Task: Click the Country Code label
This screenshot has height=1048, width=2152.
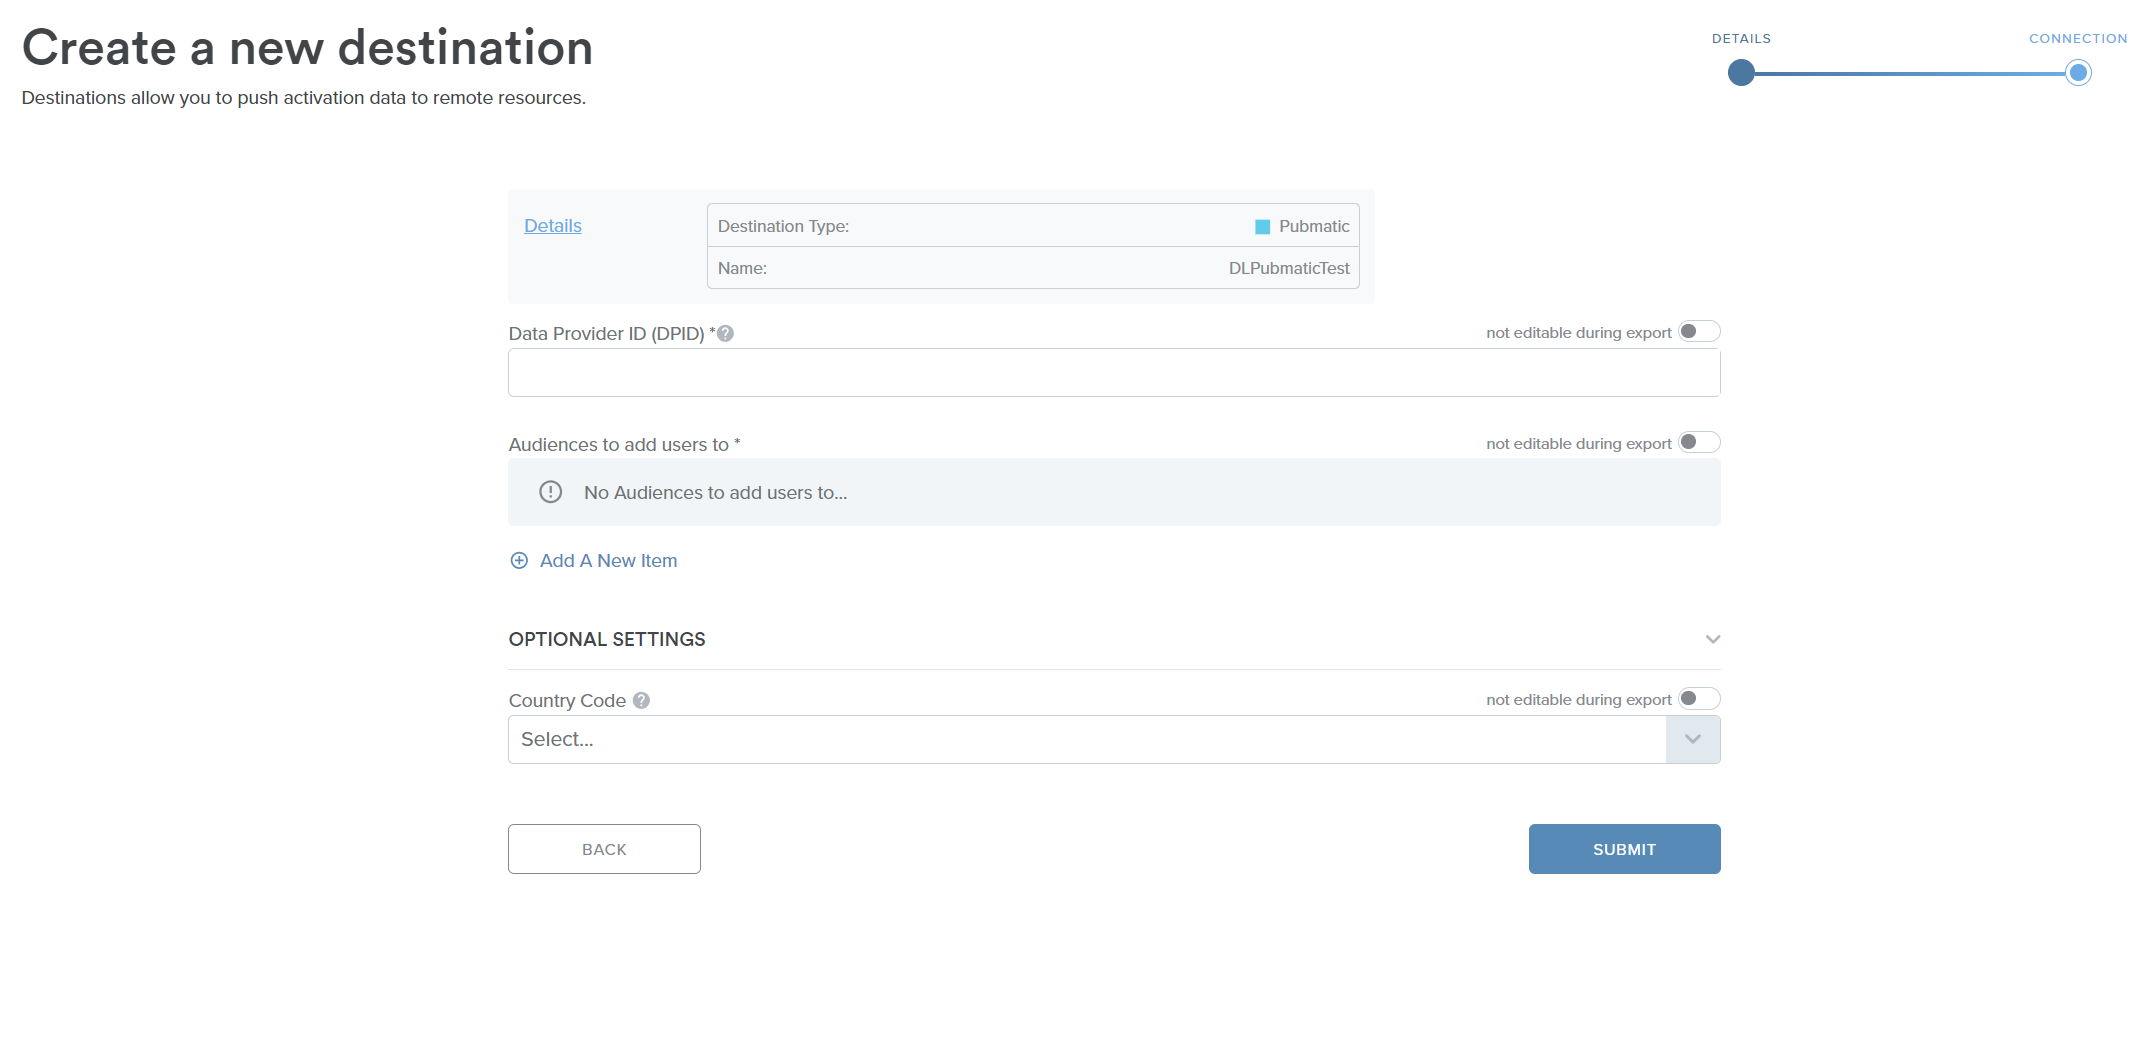Action: (x=567, y=701)
